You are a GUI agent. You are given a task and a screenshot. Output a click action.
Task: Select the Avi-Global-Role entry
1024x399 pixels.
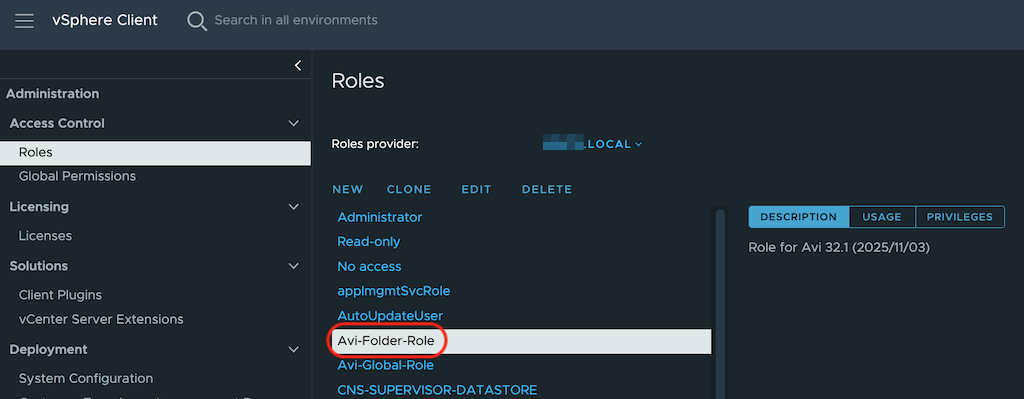pos(385,365)
